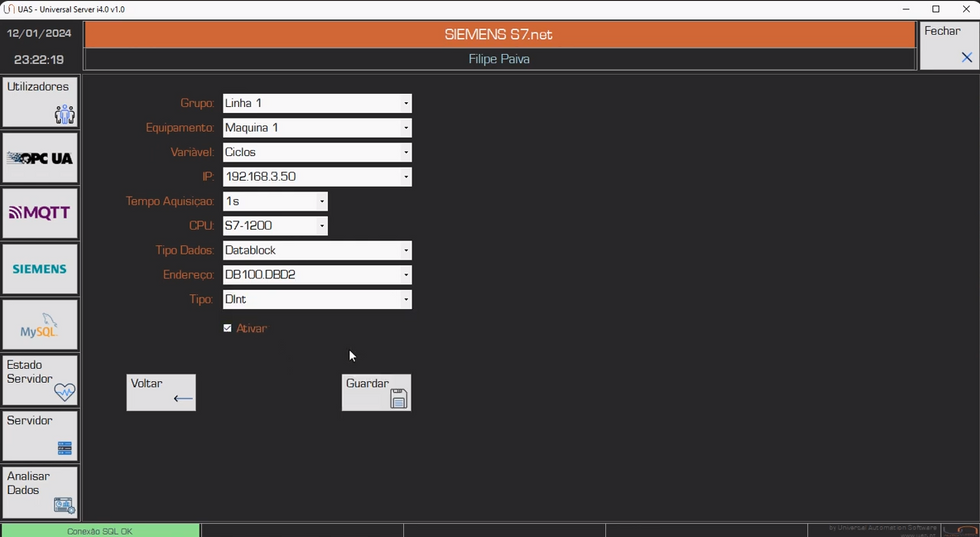Open the Utilizadores users panel

40,102
